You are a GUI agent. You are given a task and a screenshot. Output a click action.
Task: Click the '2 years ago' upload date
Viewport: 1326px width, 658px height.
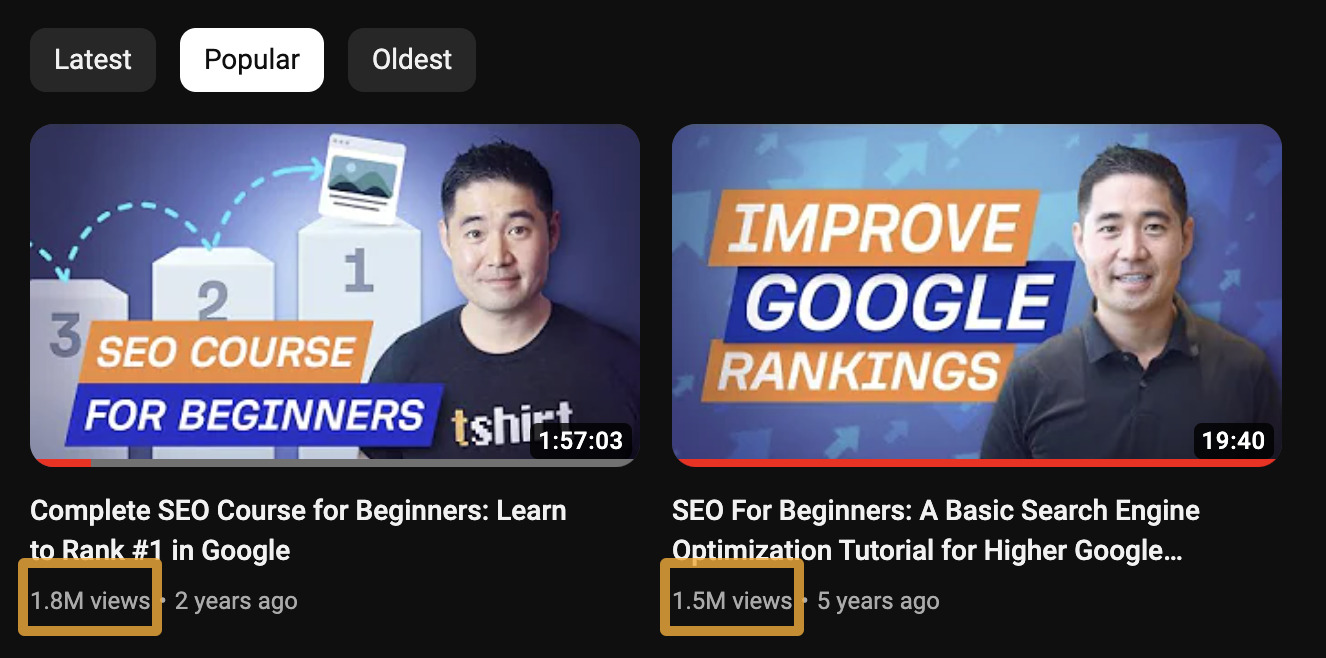point(236,601)
